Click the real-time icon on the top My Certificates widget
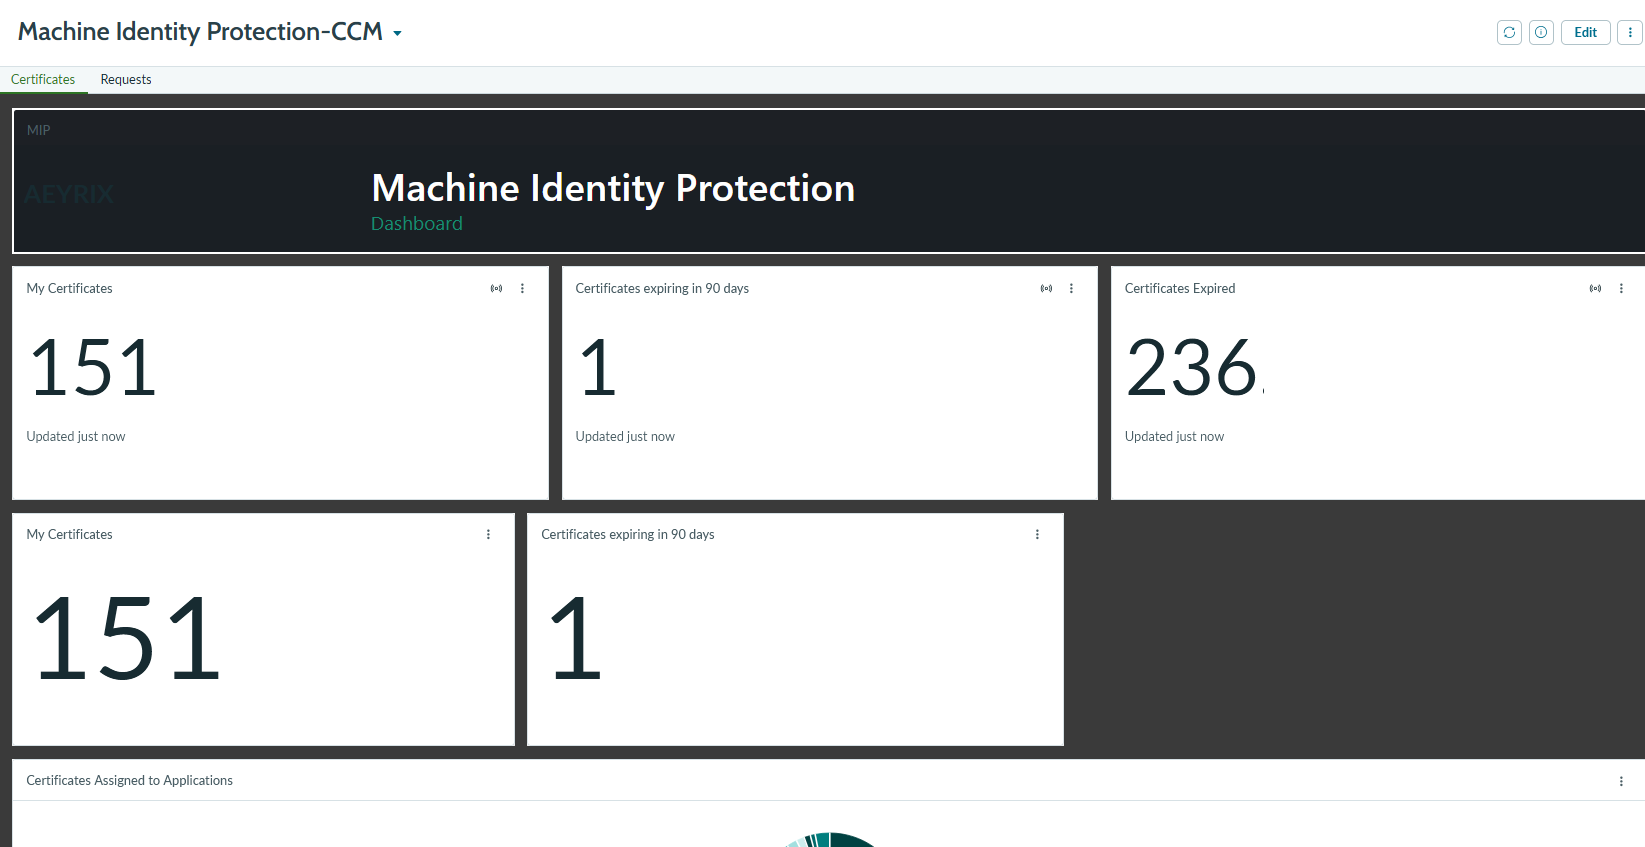The image size is (1645, 847). (496, 288)
